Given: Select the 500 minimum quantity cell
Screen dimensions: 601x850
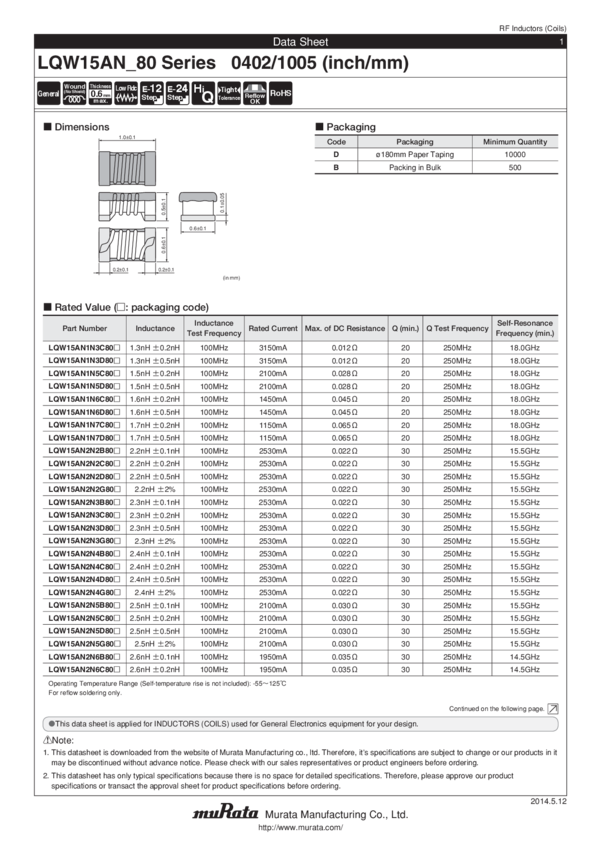Looking at the screenshot, I should click(515, 168).
